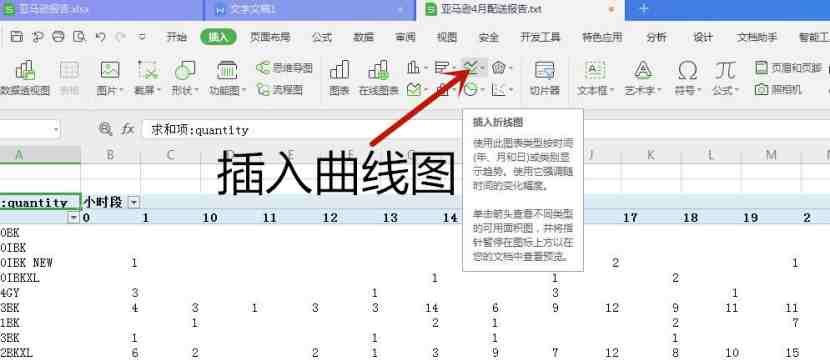Viewport: 830px width, 362px height.
Task: Click the 艺术字 word art icon
Action: 643,78
